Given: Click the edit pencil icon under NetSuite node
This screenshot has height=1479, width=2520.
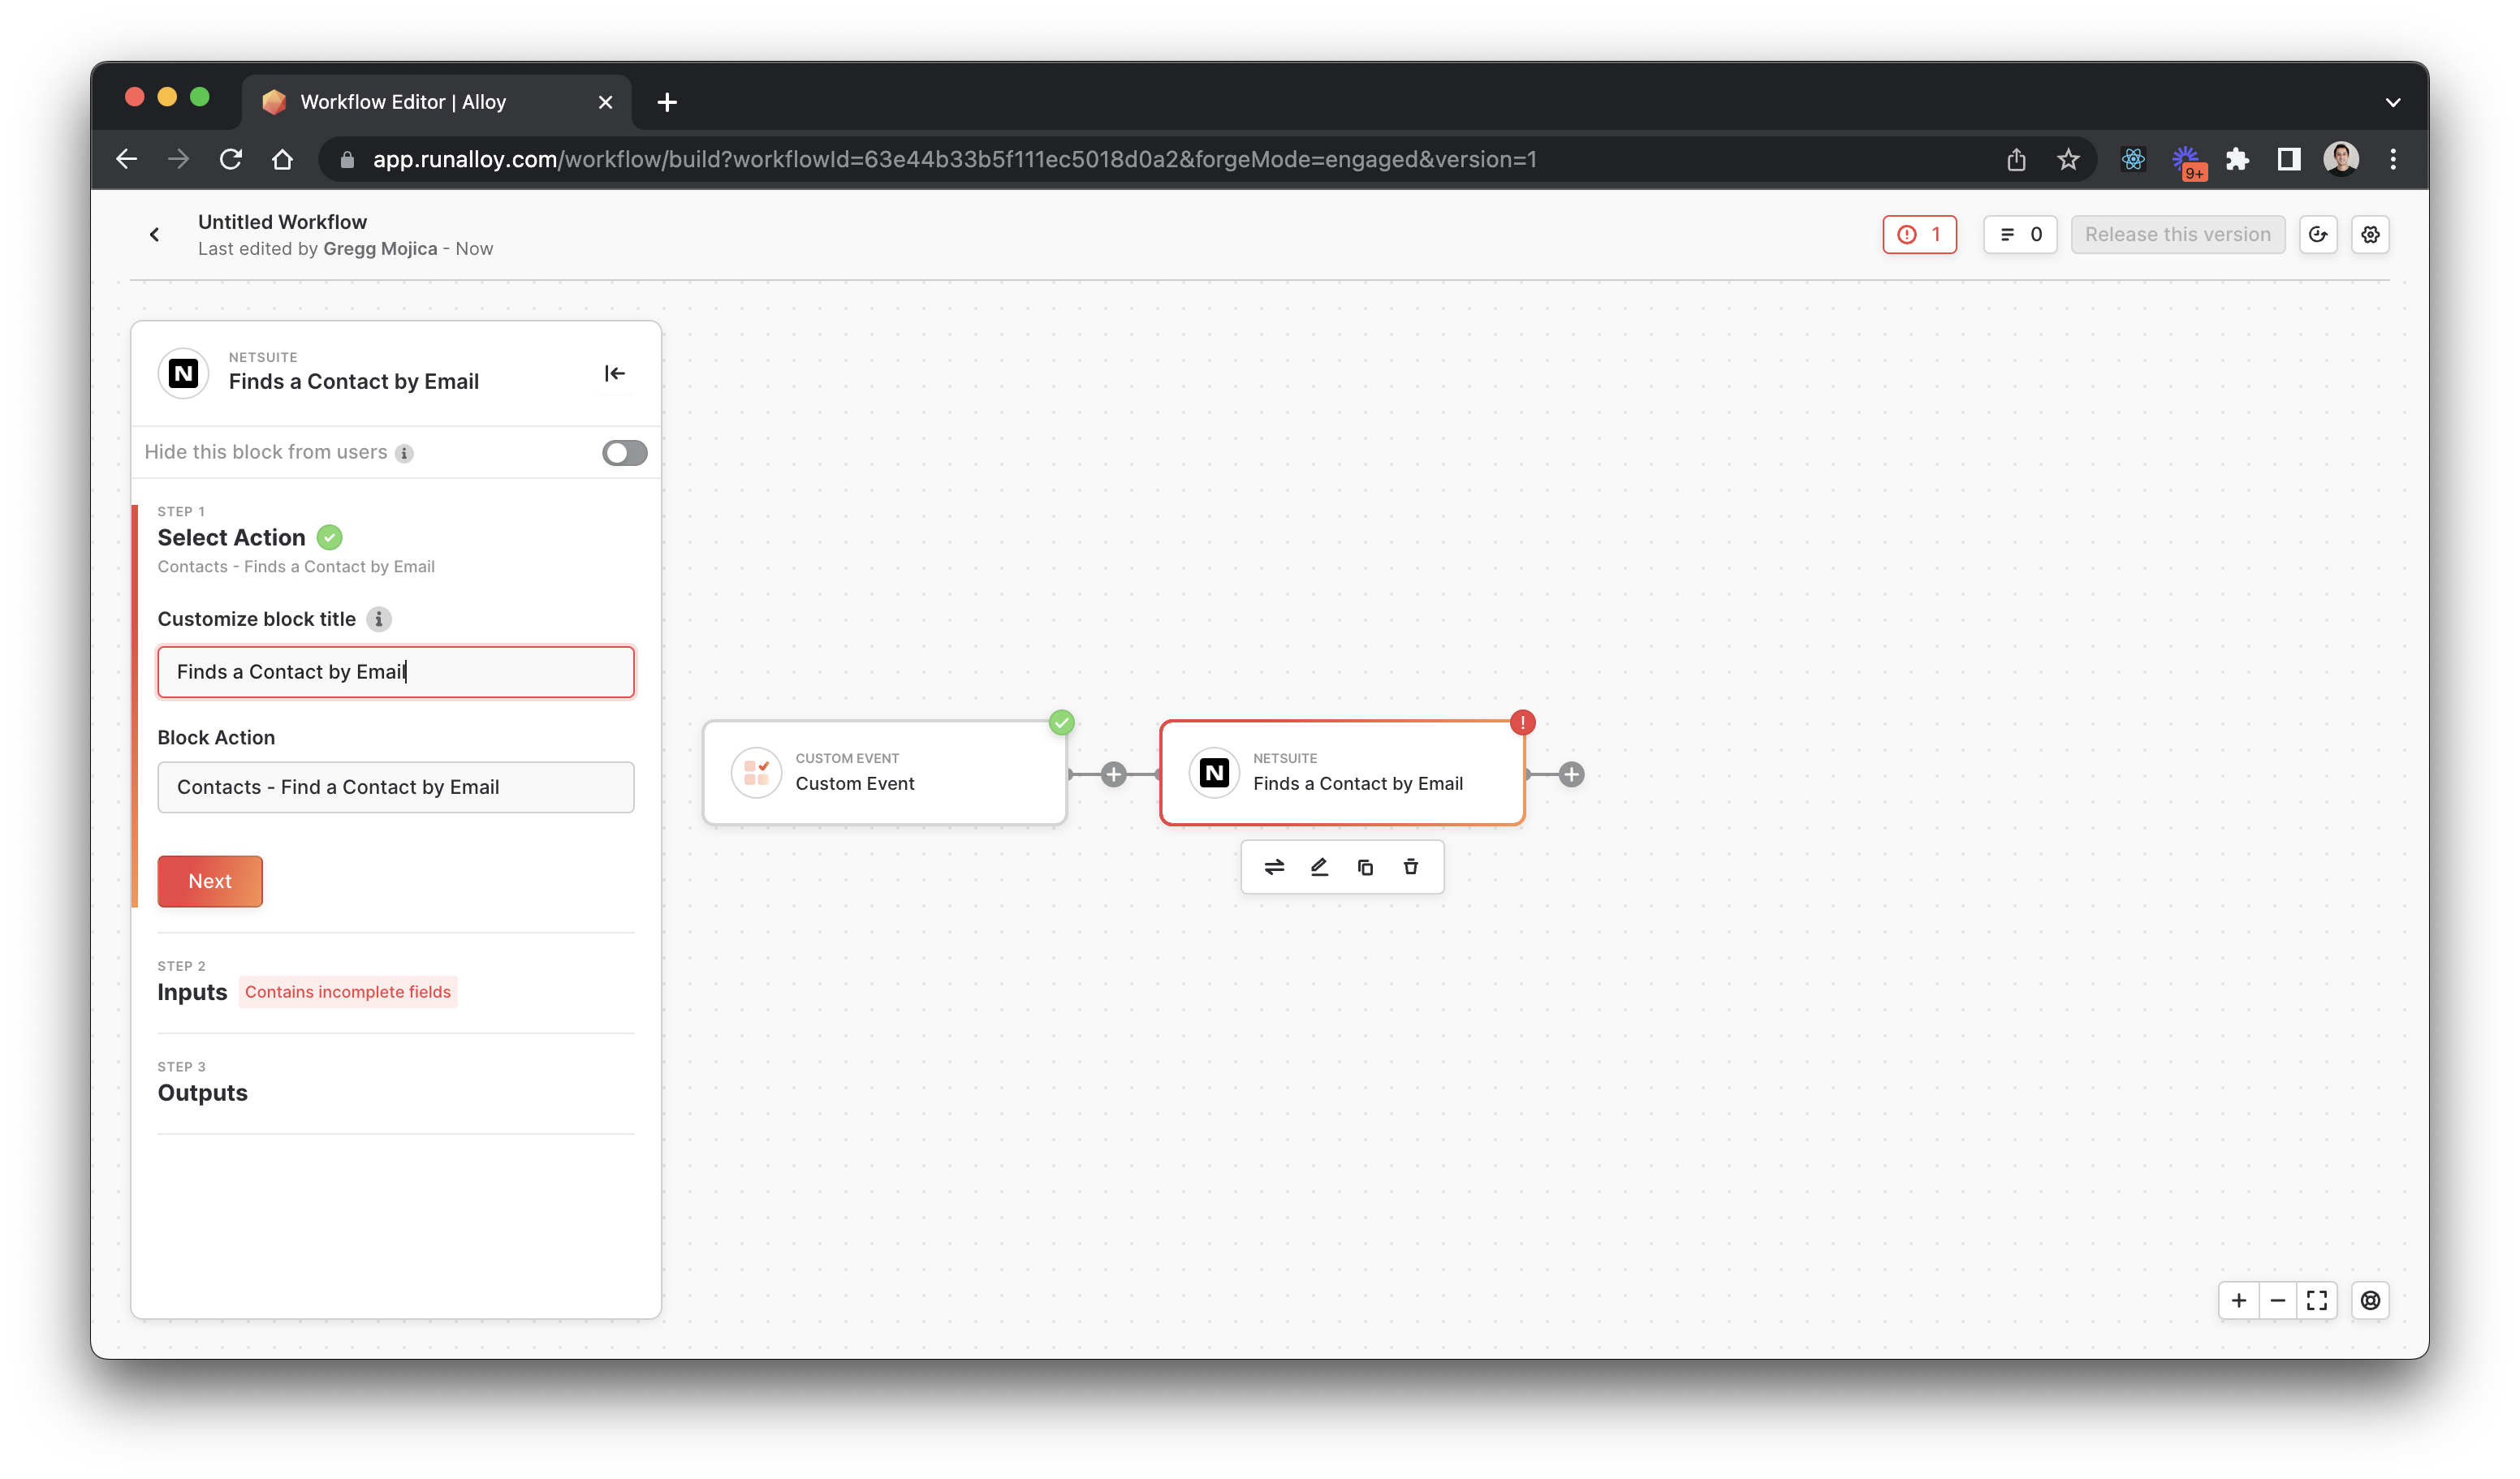Looking at the screenshot, I should (x=1319, y=867).
